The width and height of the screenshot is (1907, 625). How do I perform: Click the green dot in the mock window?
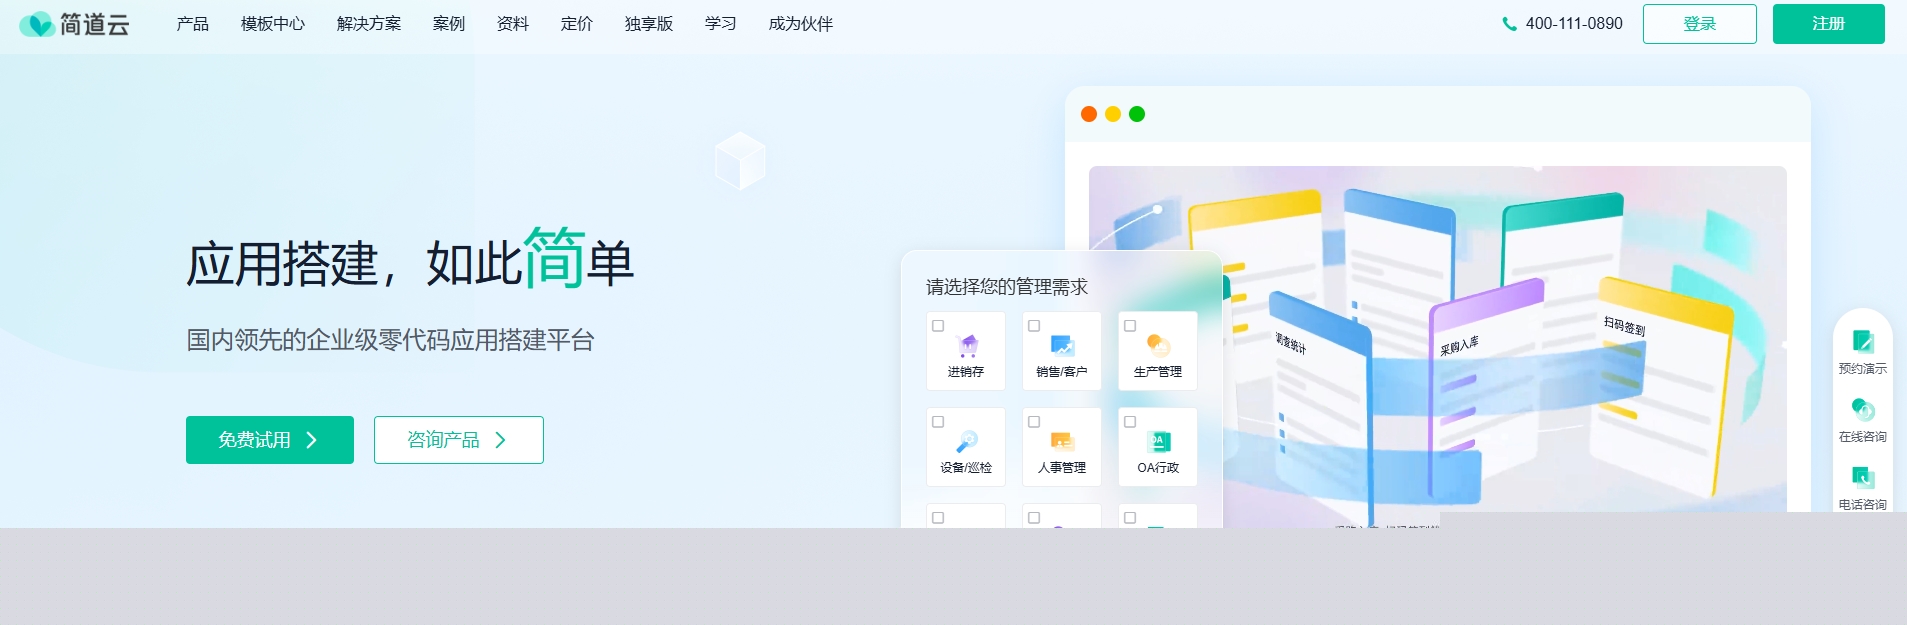coord(1137,114)
